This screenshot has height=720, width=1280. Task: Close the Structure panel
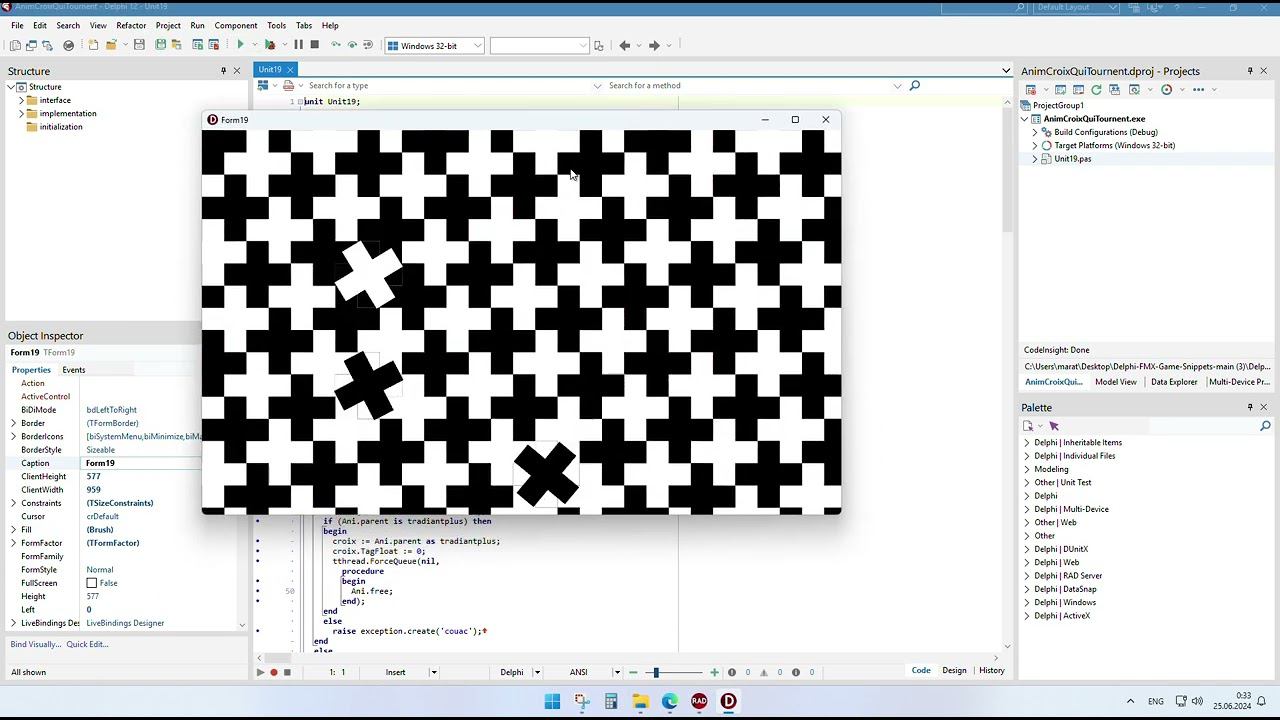click(237, 71)
